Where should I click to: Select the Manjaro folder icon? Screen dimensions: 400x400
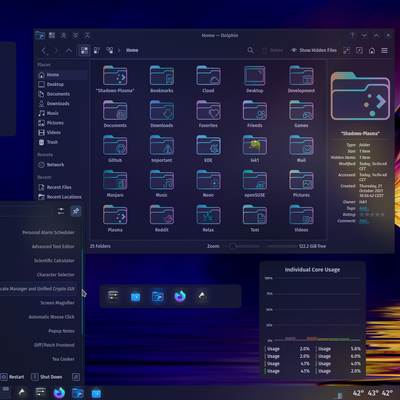[x=115, y=180]
